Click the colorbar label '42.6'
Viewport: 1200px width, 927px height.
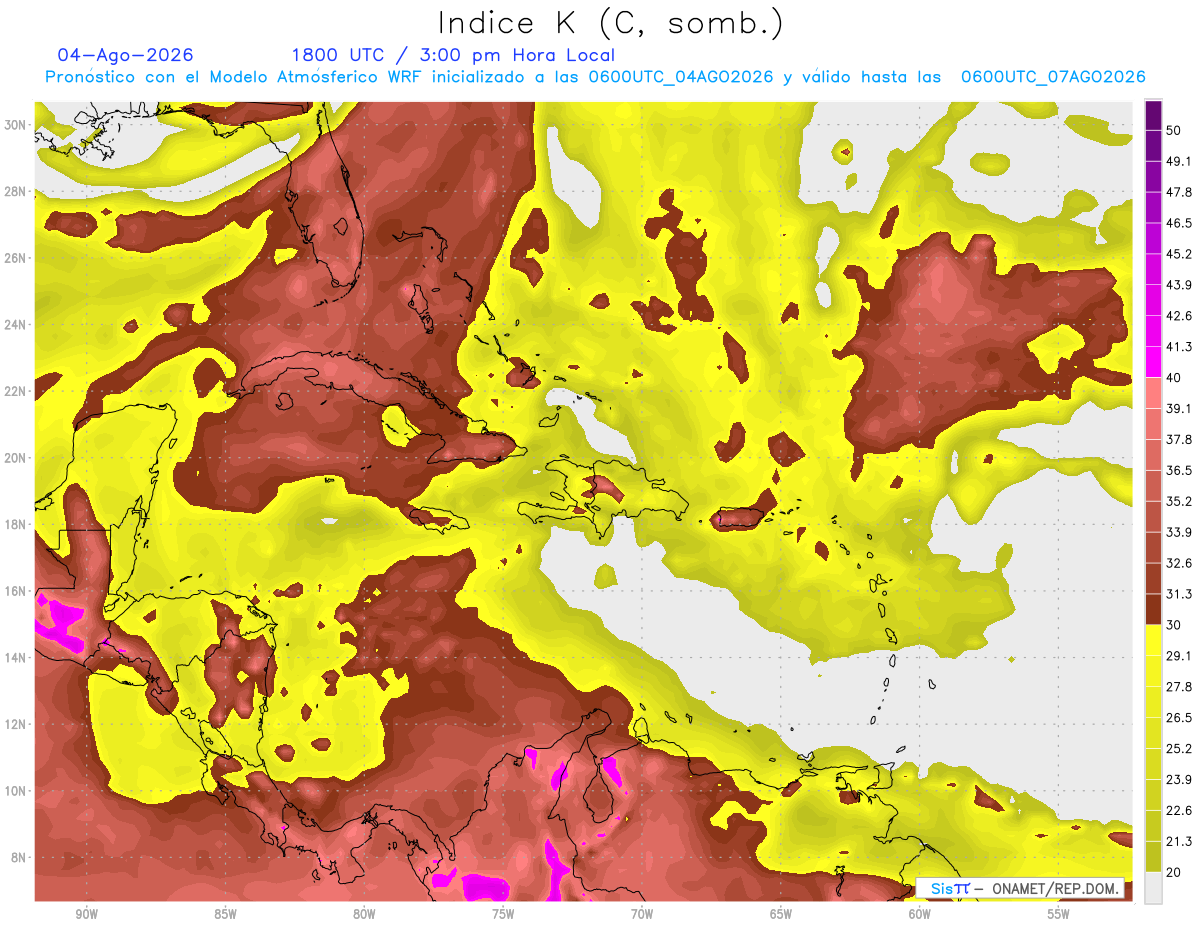pyautogui.click(x=1179, y=316)
